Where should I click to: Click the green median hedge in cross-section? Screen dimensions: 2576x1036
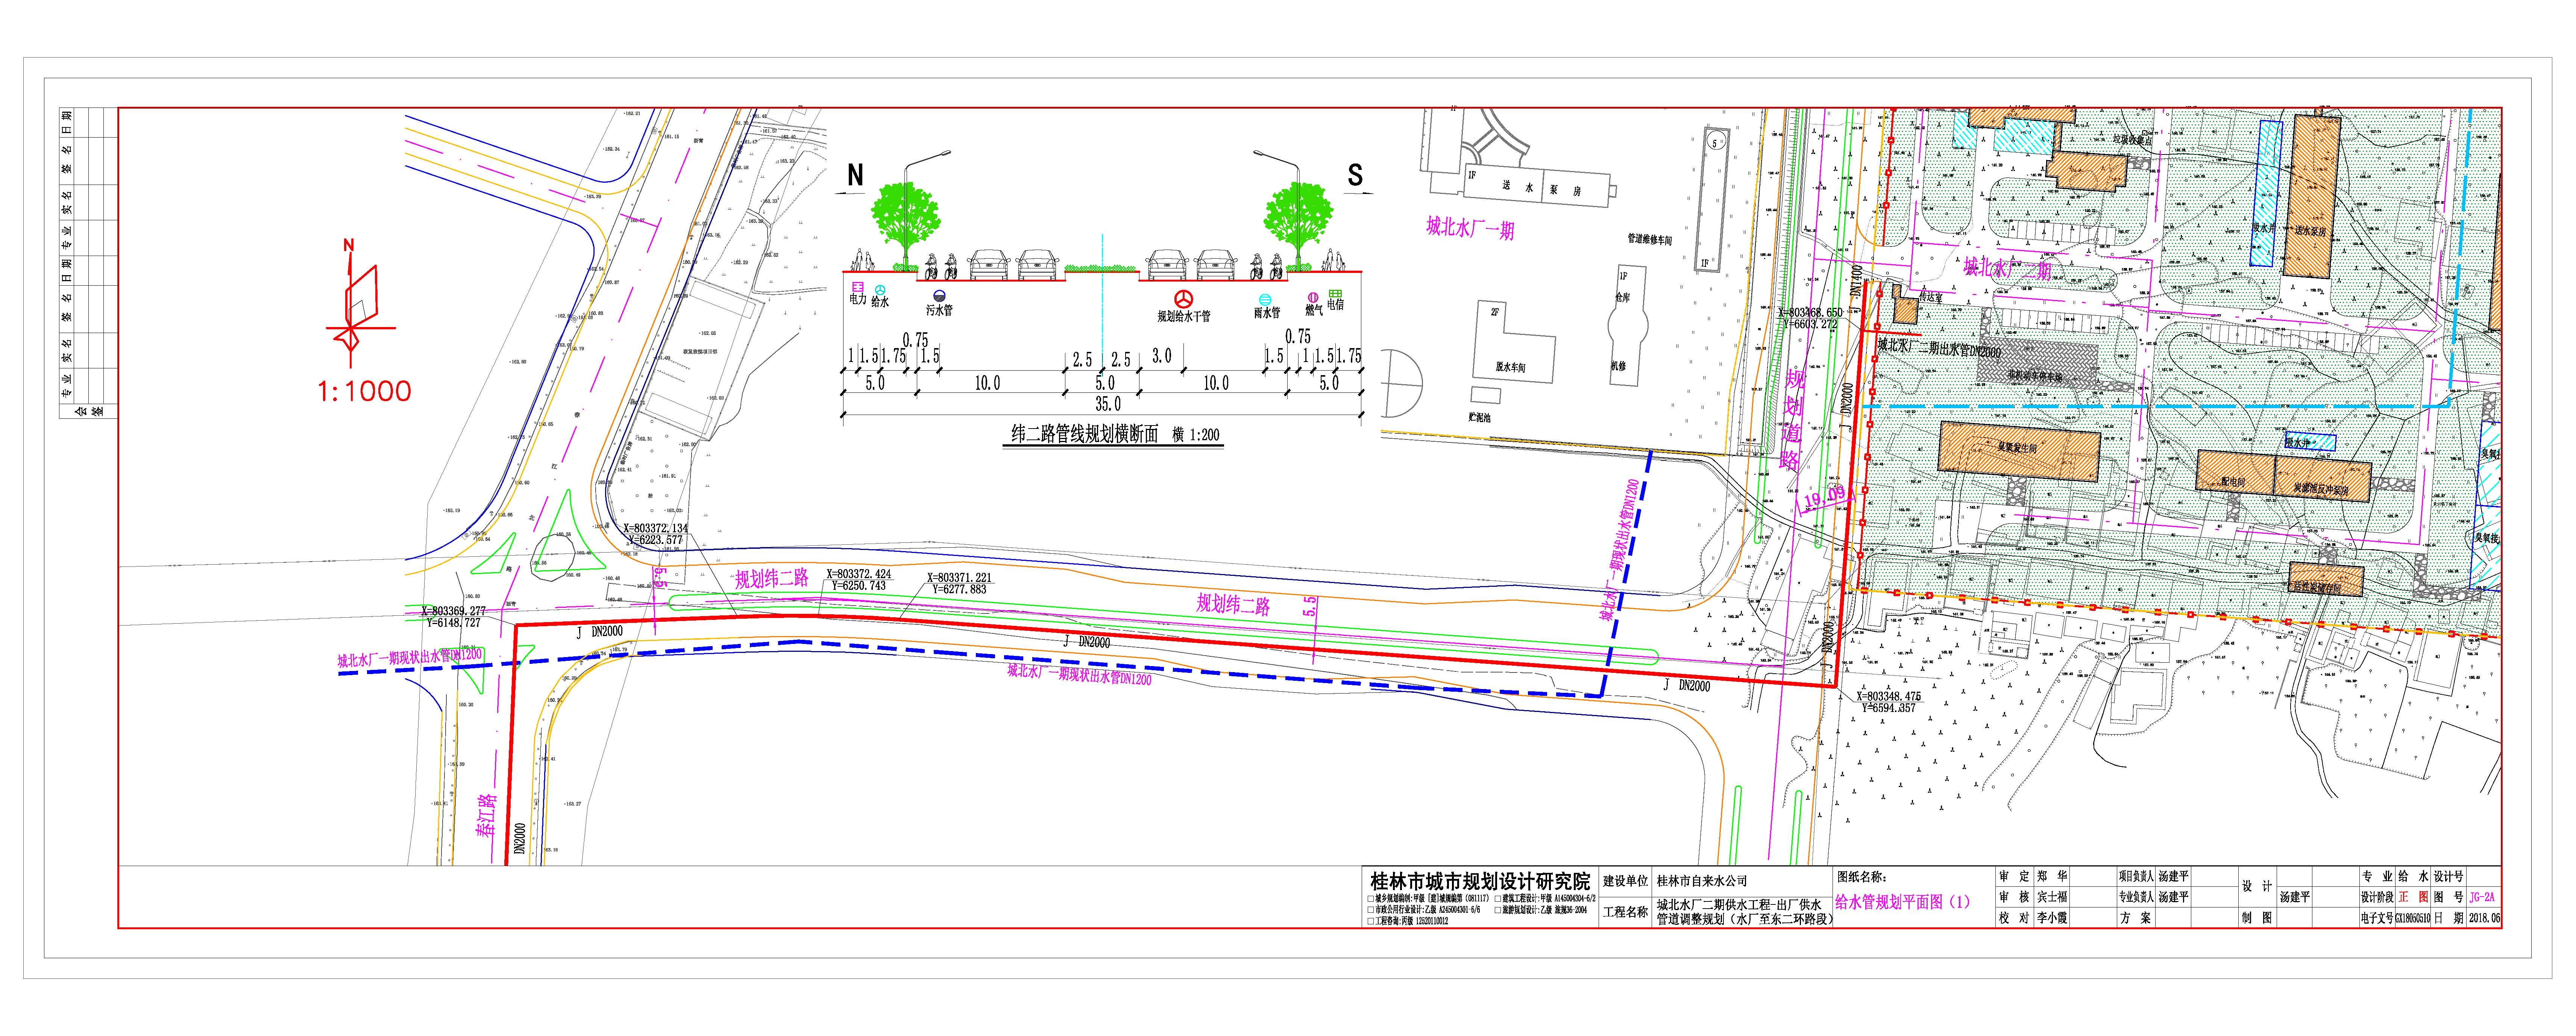click(x=1102, y=268)
